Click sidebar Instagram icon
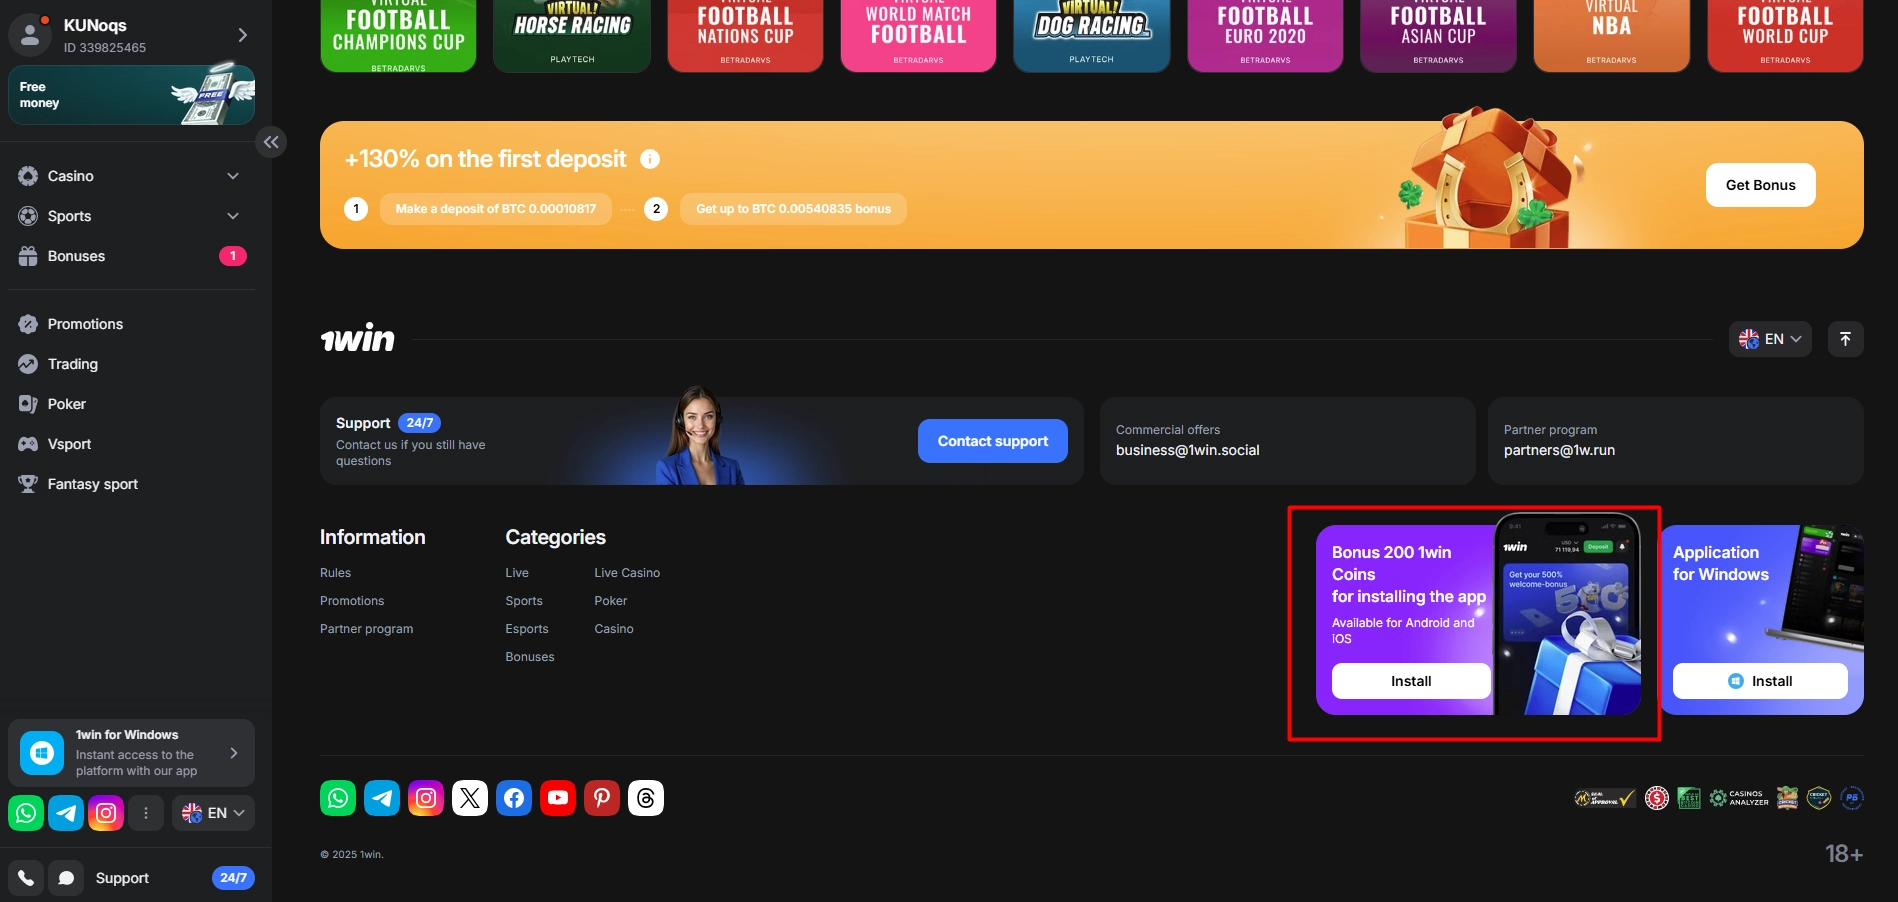This screenshot has height=902, width=1898. click(x=106, y=813)
